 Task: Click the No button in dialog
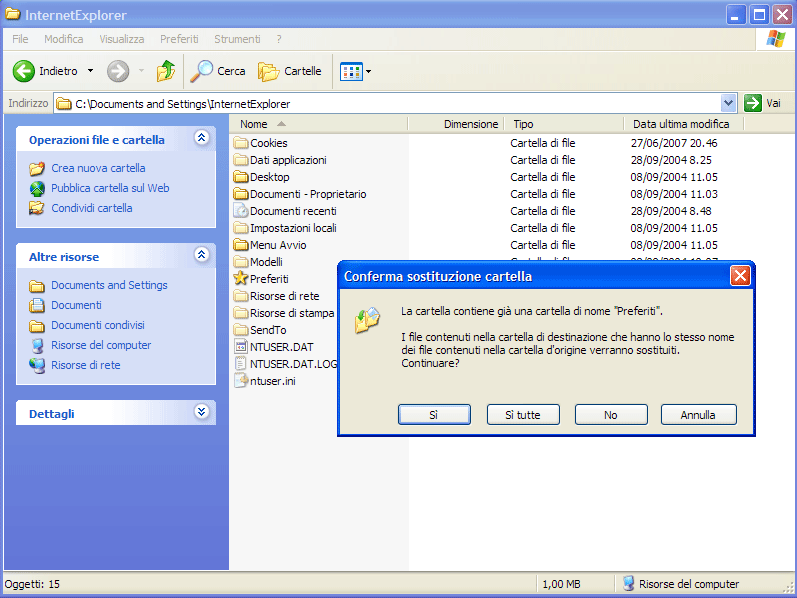click(x=611, y=414)
